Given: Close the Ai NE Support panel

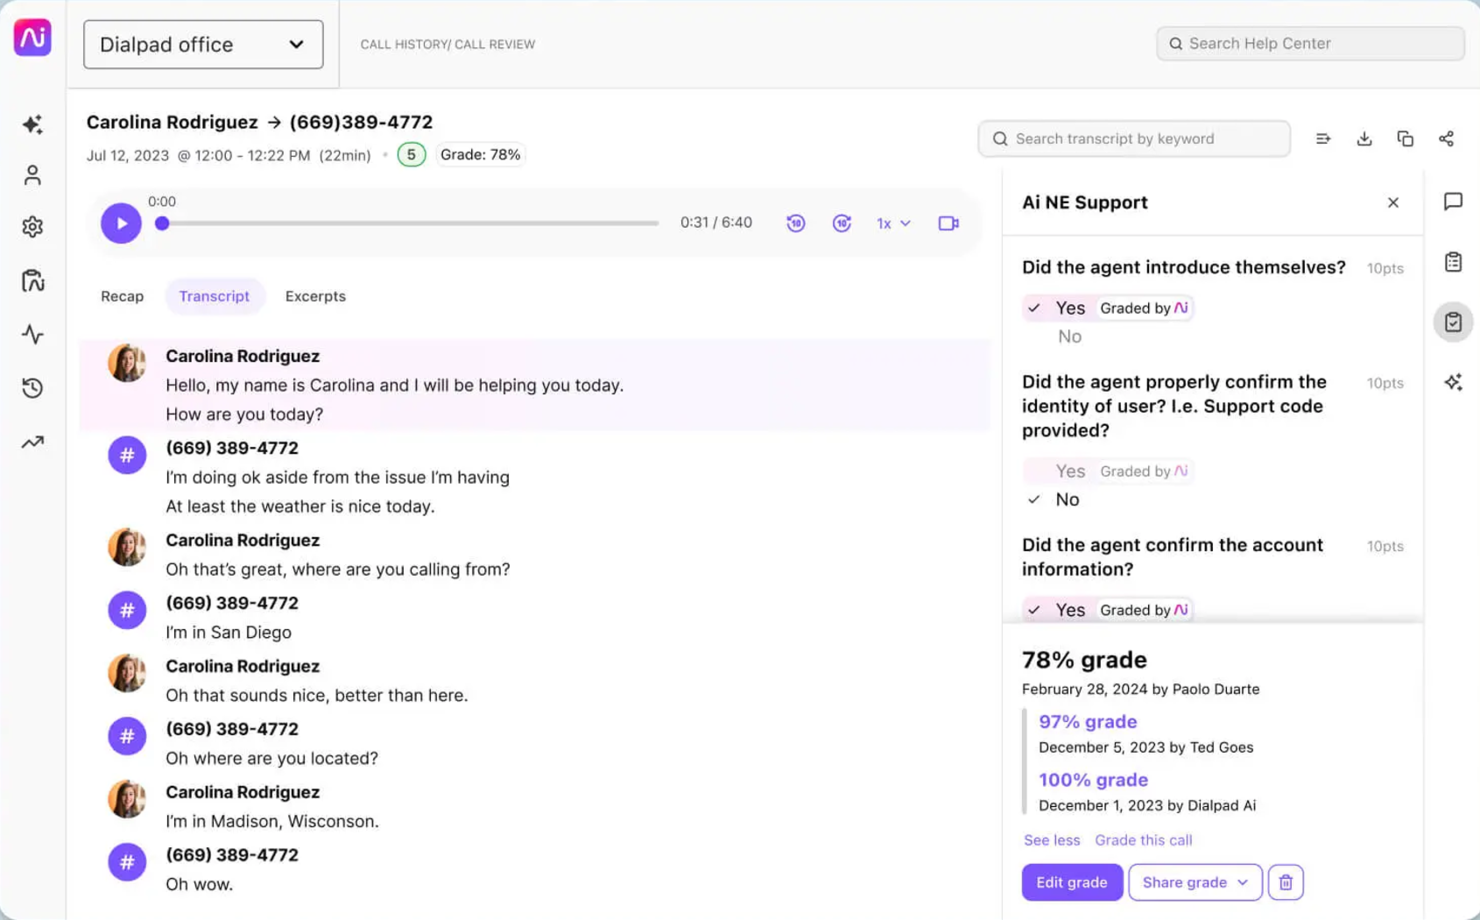Looking at the screenshot, I should point(1393,203).
